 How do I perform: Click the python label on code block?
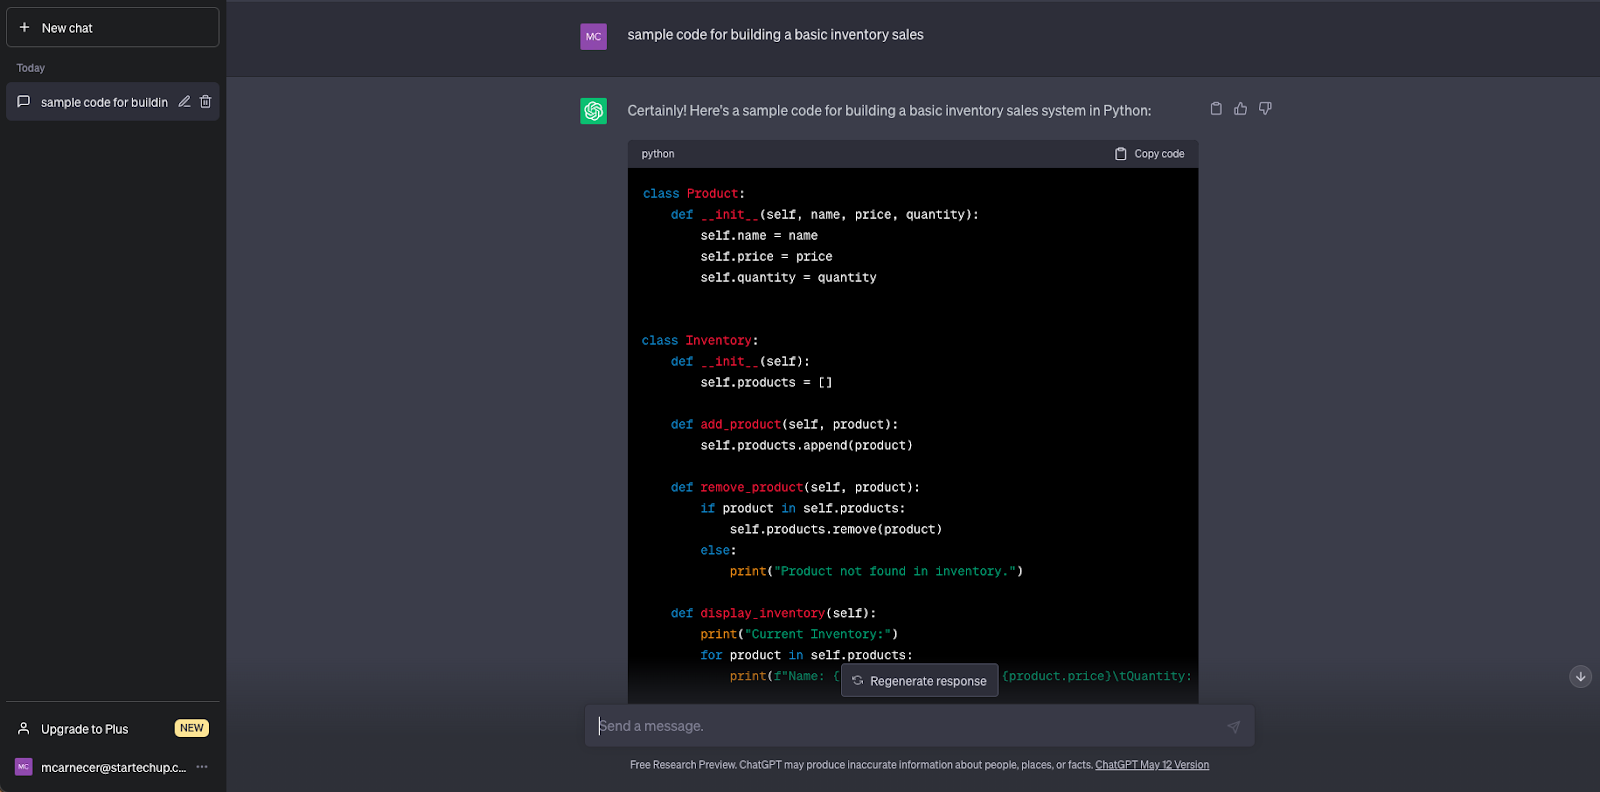coord(658,154)
